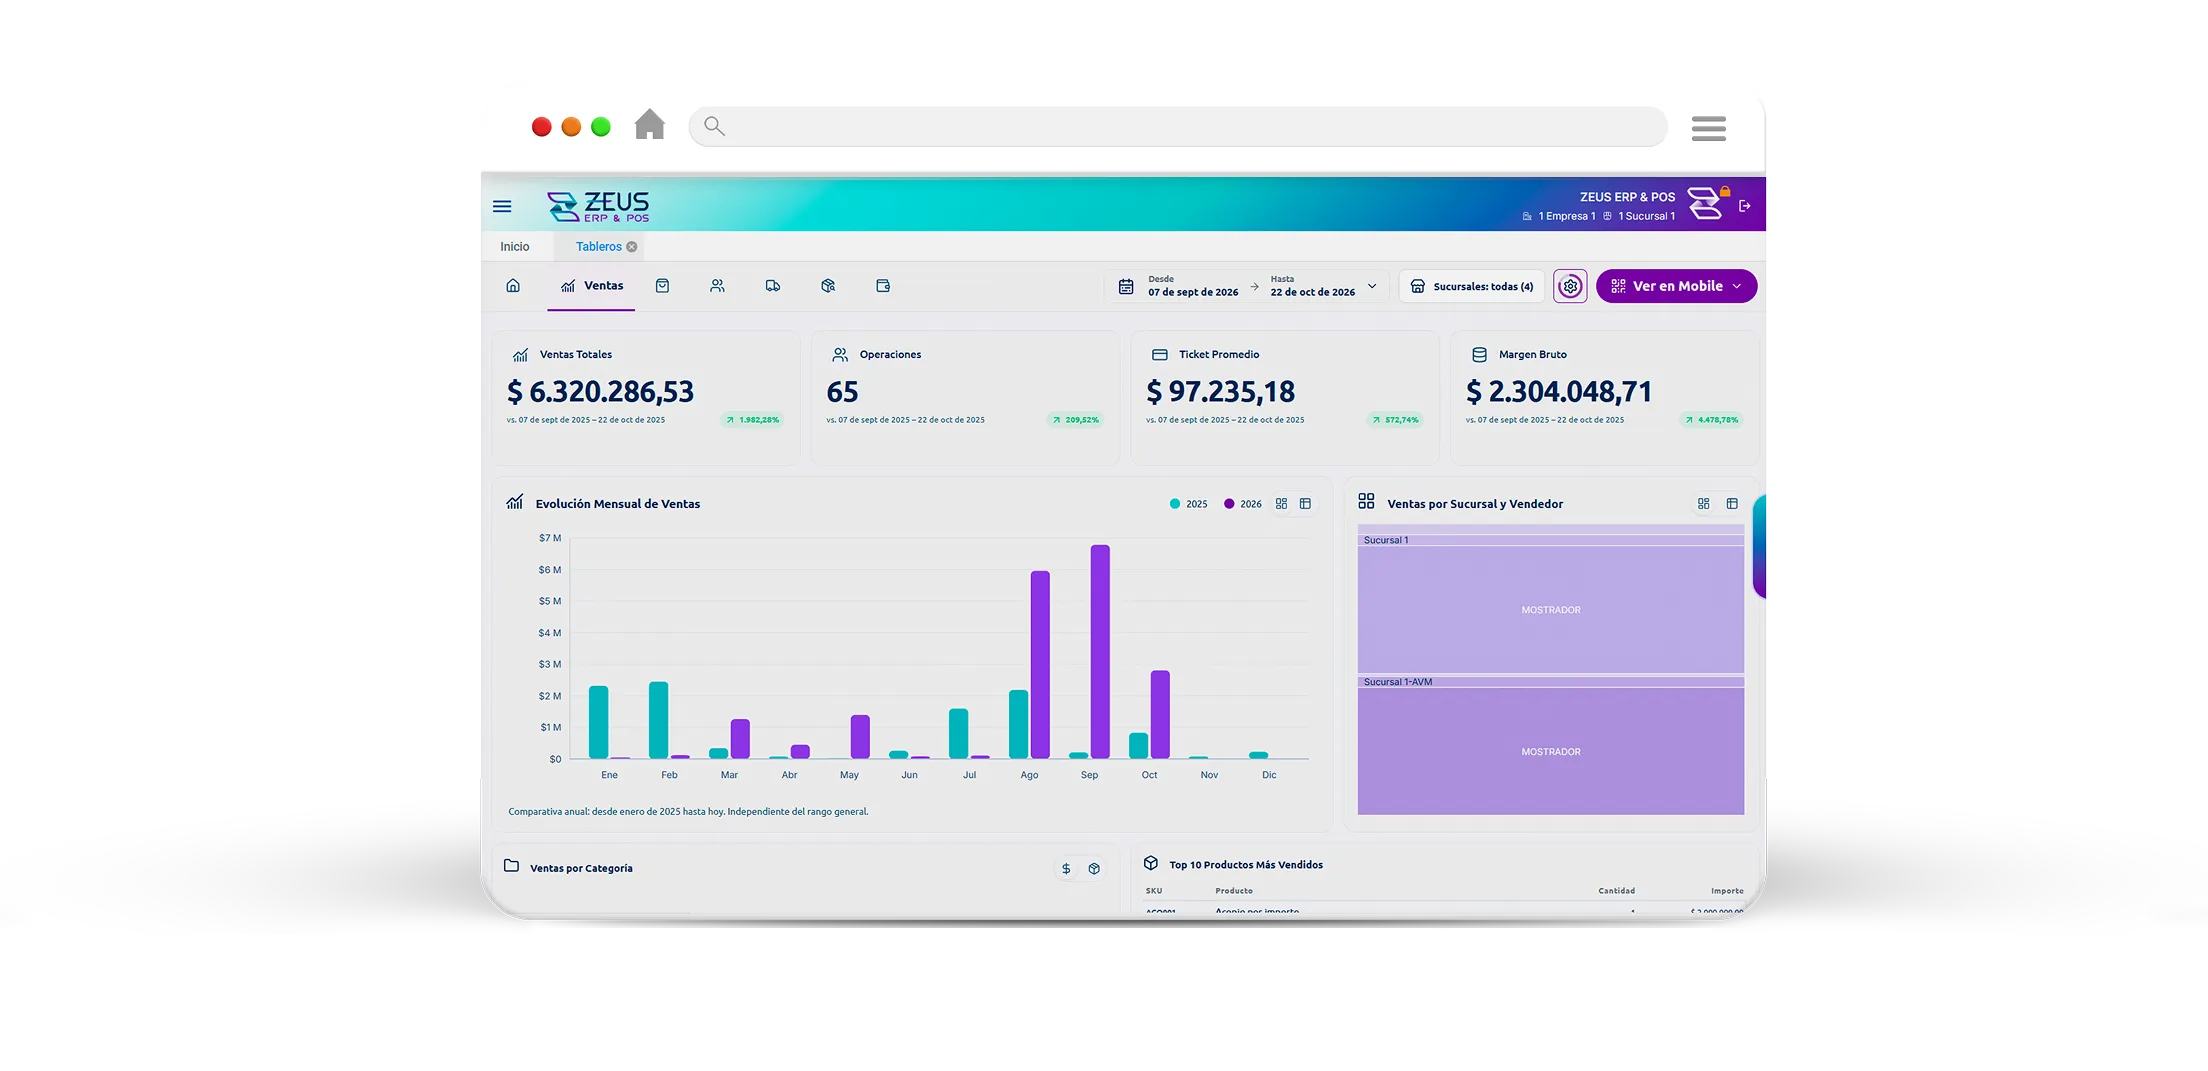
Task: Click the Cantidad column header
Action: 1616,891
